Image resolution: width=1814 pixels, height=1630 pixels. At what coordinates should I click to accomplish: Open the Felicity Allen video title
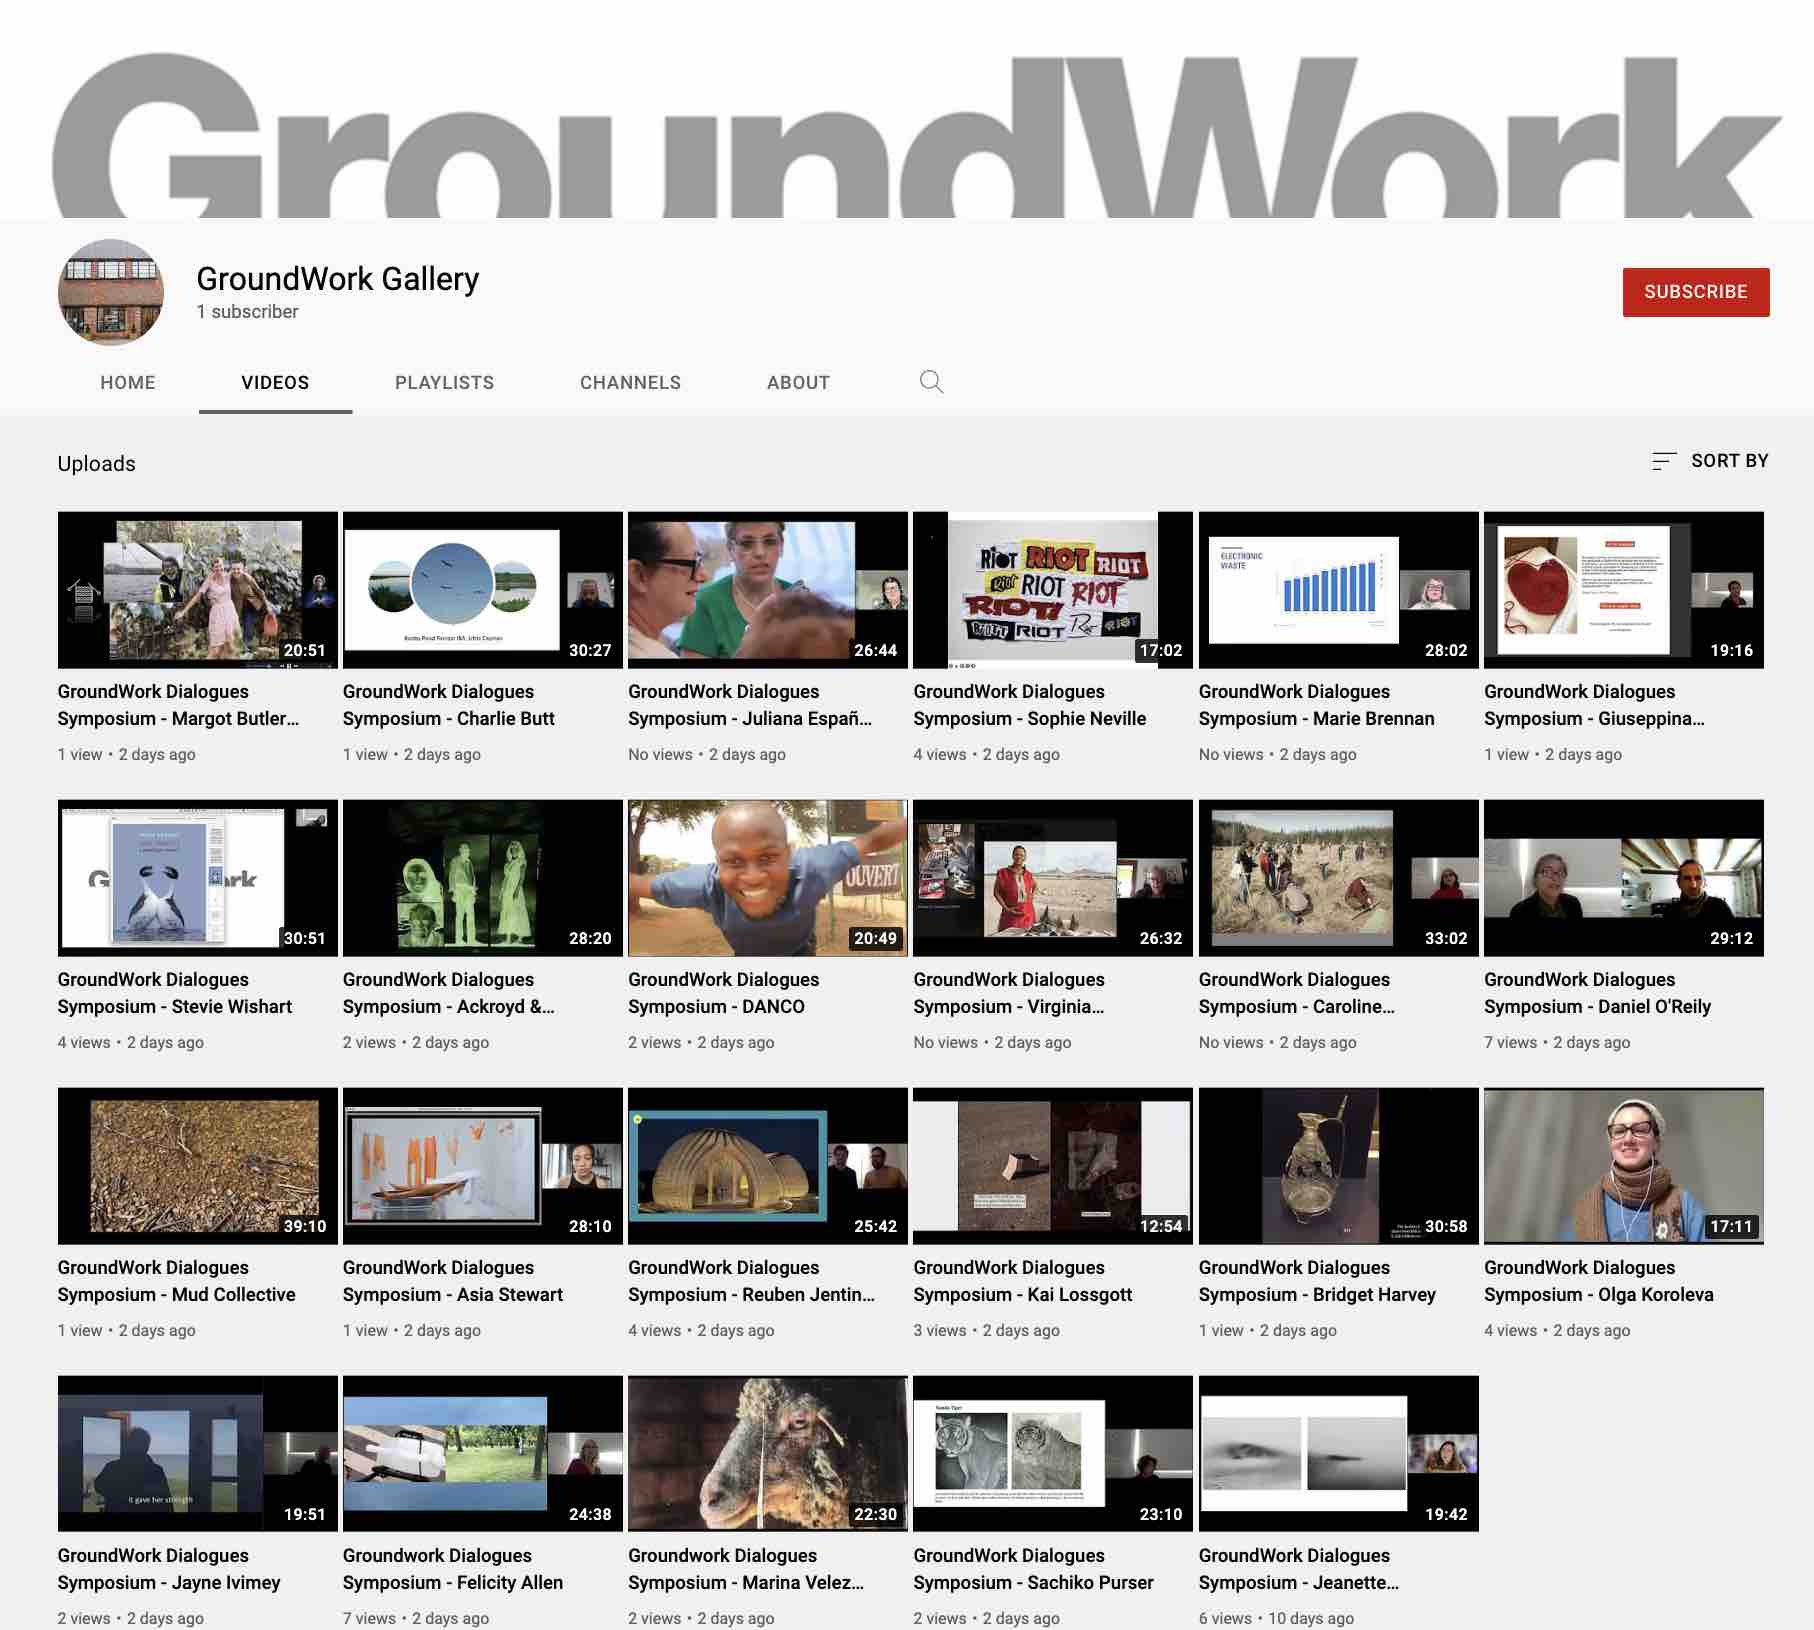click(453, 1569)
